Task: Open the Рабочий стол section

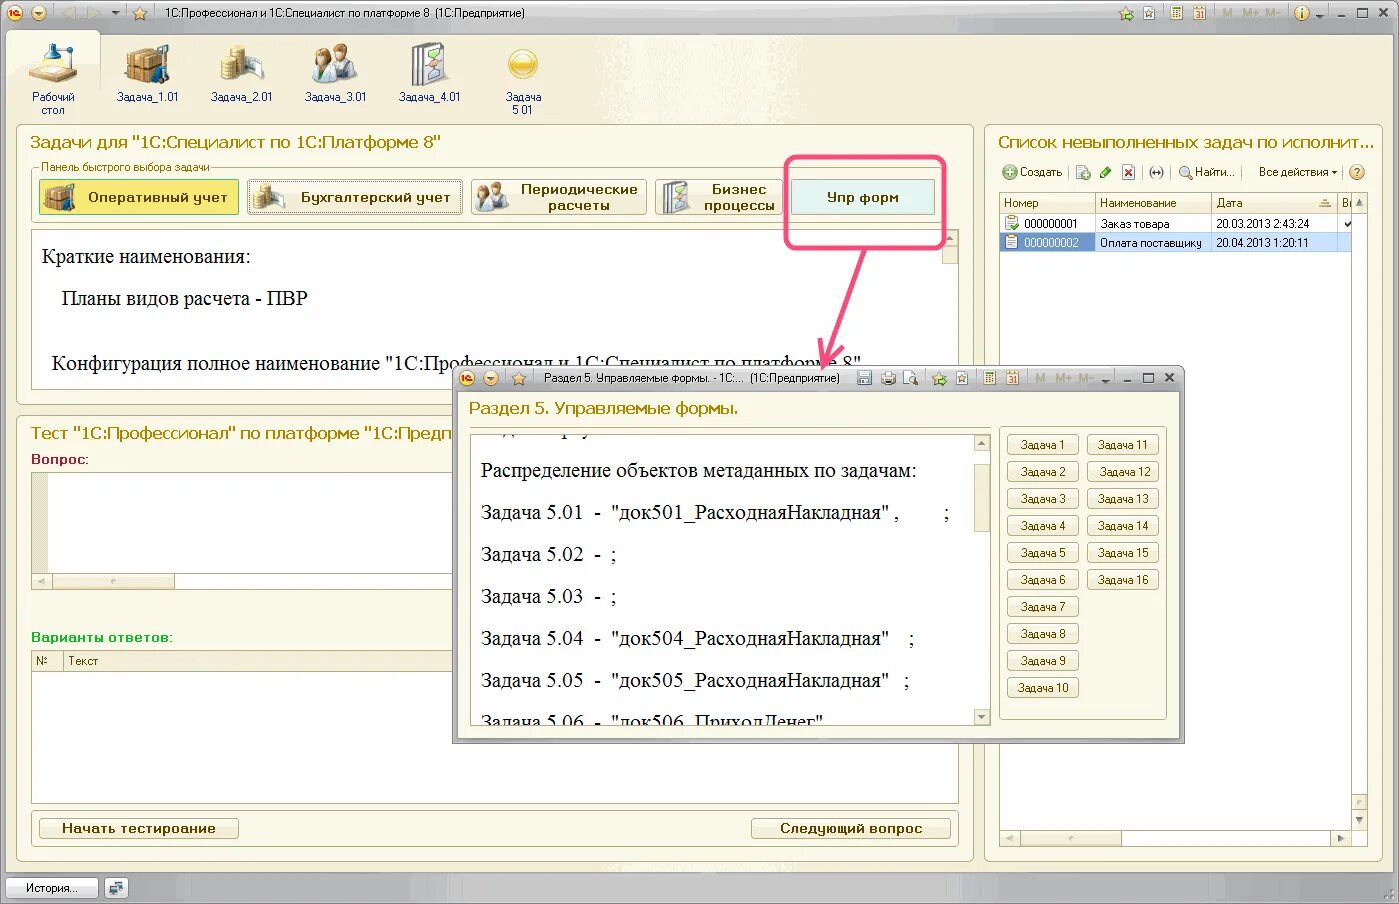Action: [53, 79]
